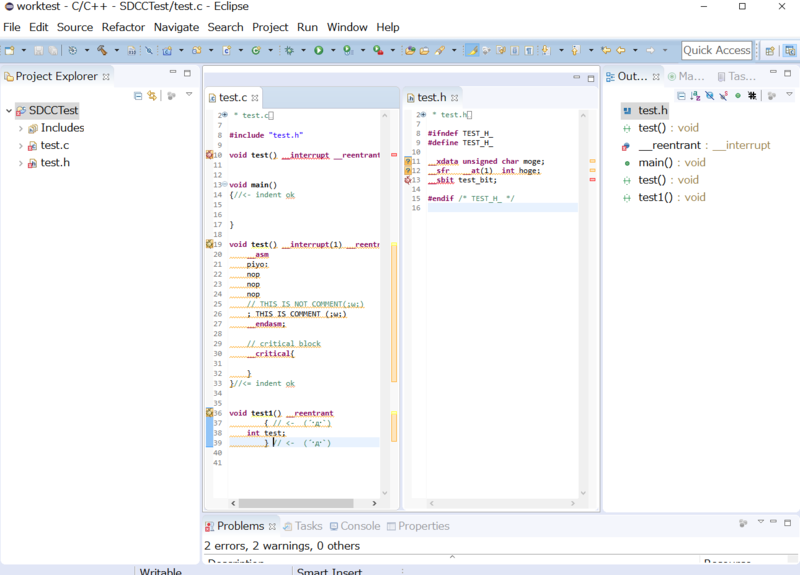Open Project Explorer View Menu triangle
The height and width of the screenshot is (575, 800).
[189, 94]
